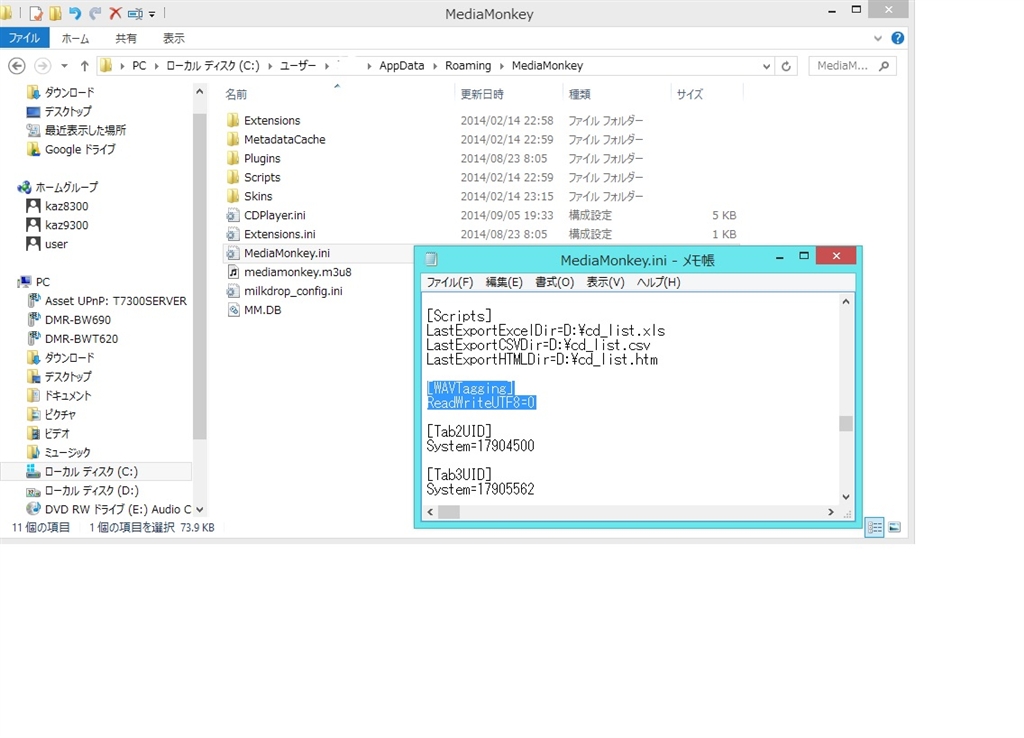Click the AppData breadcrumb segment

[x=402, y=66]
